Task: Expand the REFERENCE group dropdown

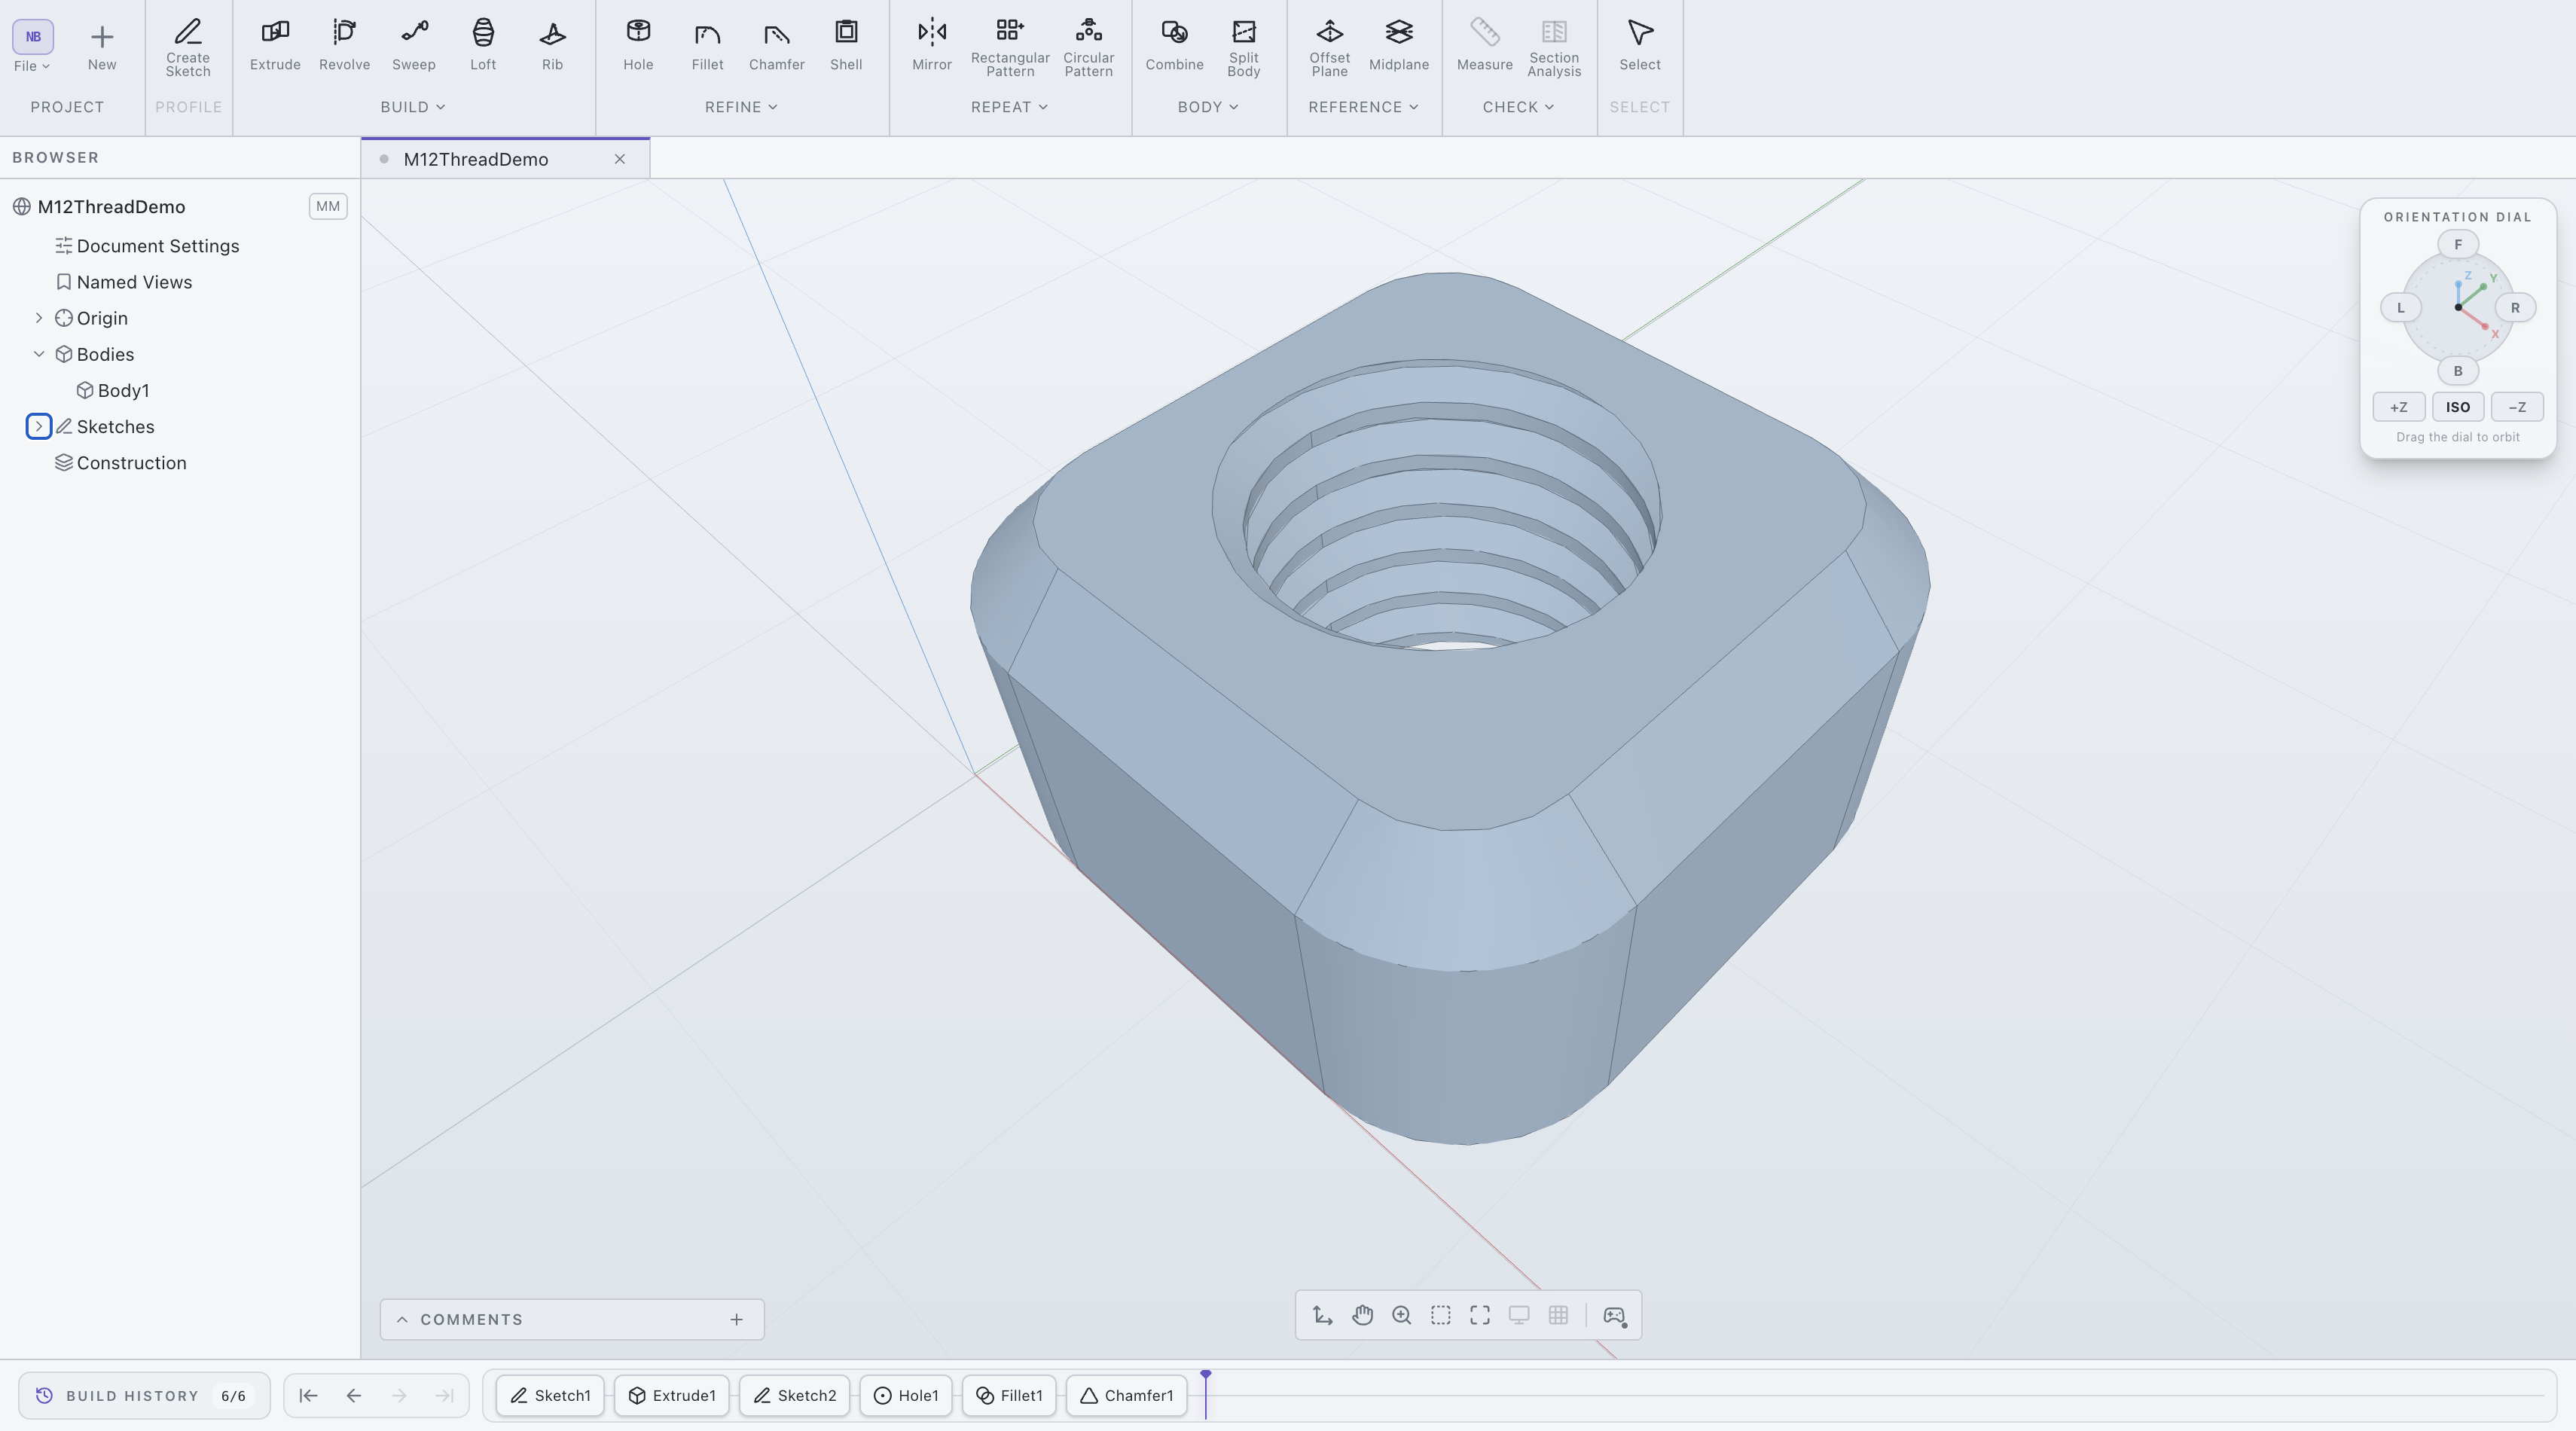Action: [1363, 107]
